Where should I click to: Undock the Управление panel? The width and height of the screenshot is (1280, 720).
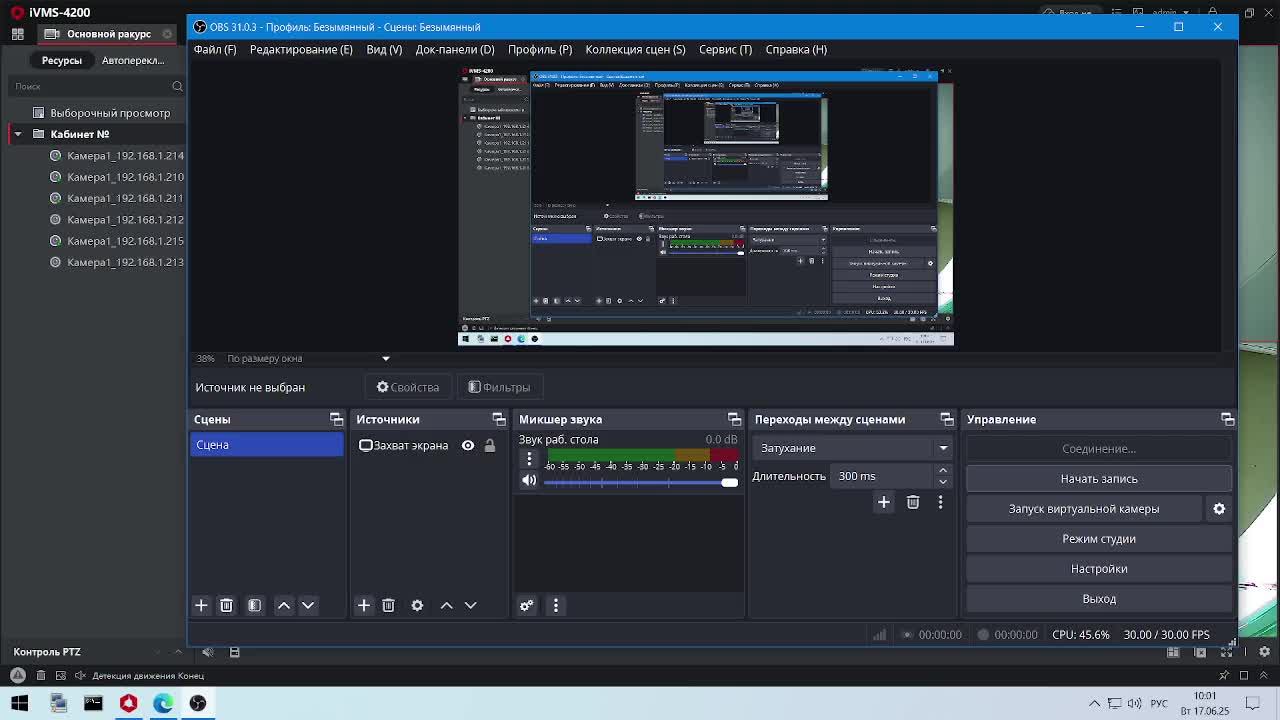(1227, 419)
